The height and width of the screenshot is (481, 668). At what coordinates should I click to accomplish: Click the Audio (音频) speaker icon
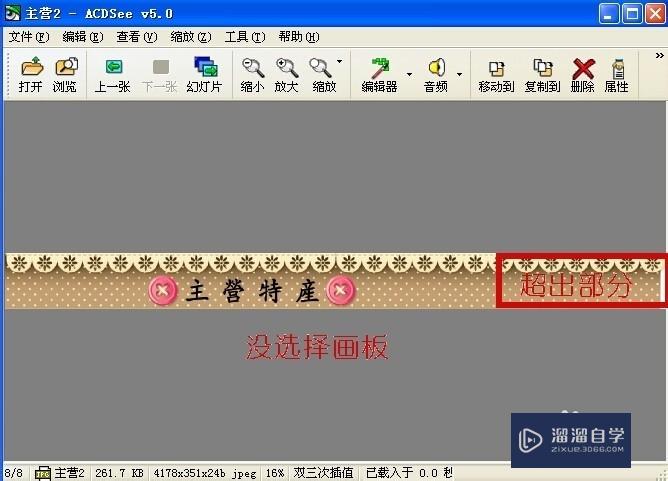click(x=436, y=75)
